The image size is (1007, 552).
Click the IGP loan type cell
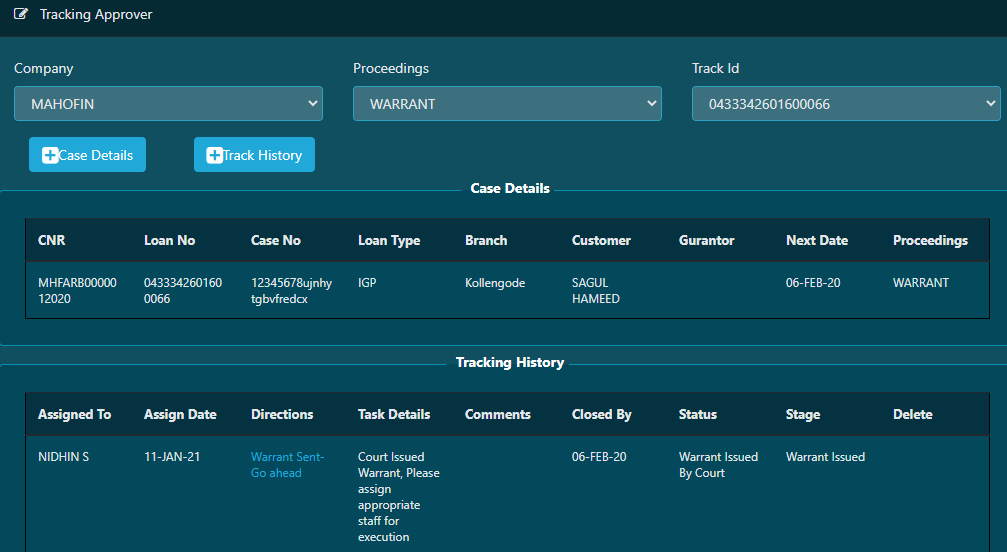(367, 282)
